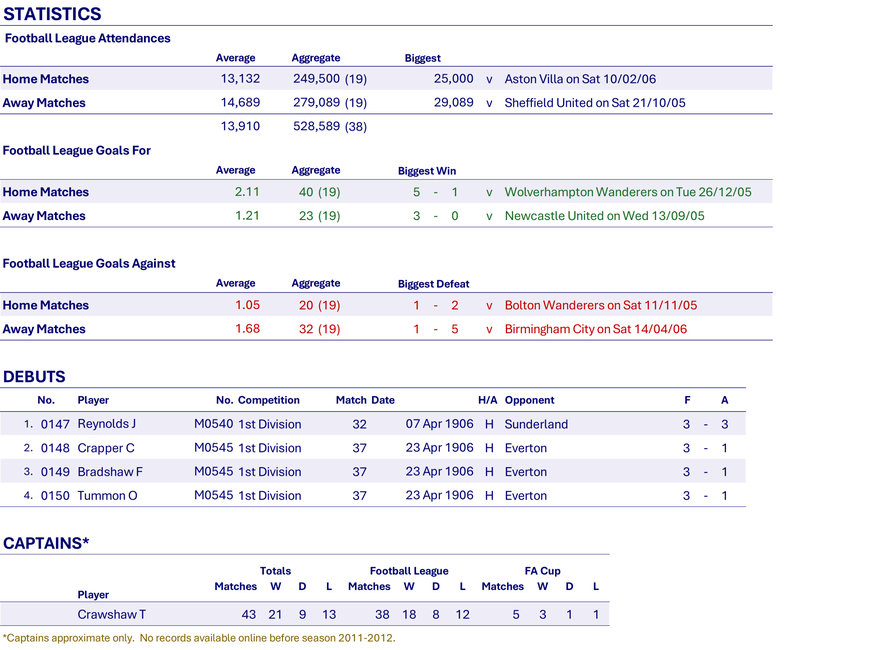This screenshot has height=650, width=880.
Task: Select away goals against average 1.68
Action: coord(247,328)
